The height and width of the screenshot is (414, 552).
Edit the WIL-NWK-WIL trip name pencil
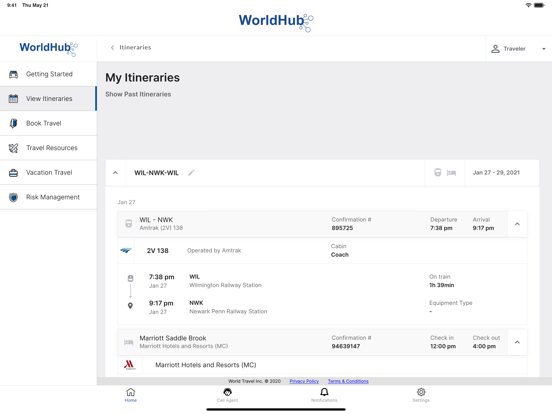(x=191, y=173)
